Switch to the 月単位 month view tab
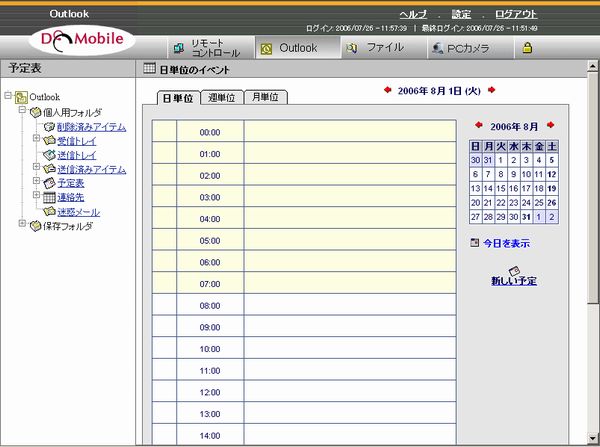Image resolution: width=600 pixels, height=447 pixels. (265, 98)
